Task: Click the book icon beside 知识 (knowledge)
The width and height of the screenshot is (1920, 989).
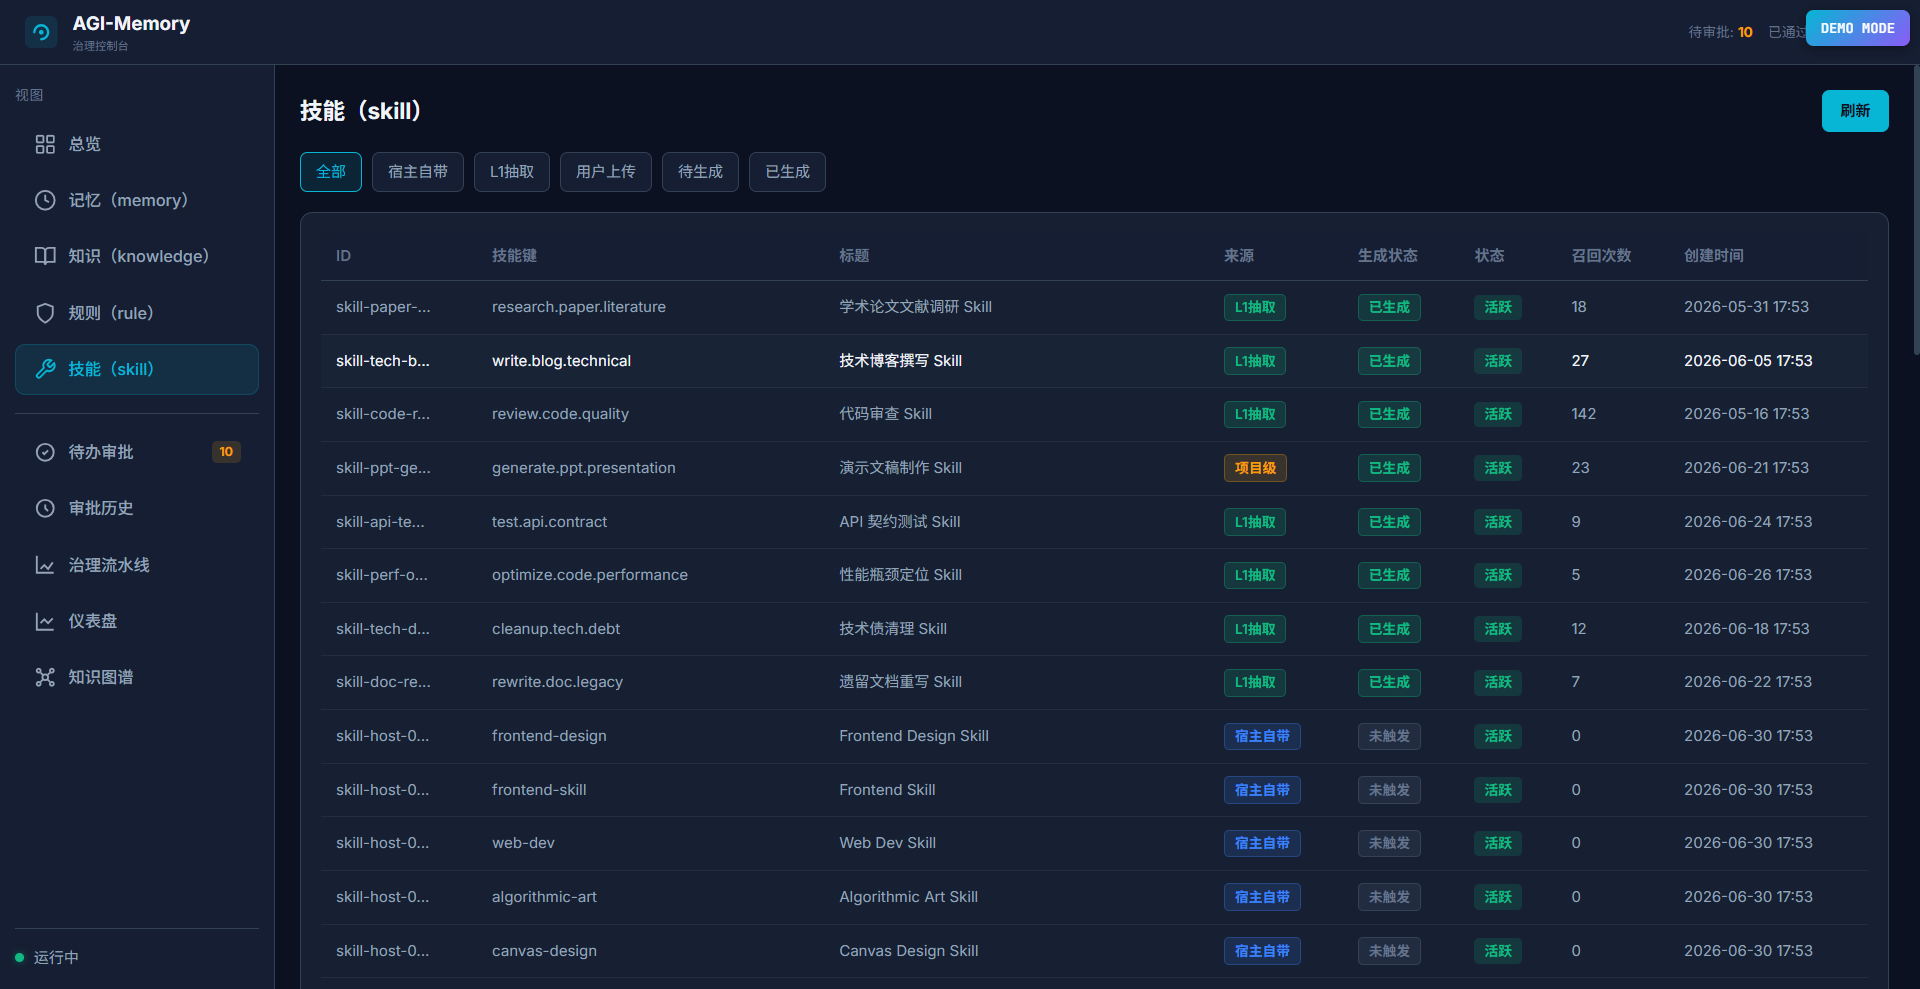Action: tap(45, 256)
